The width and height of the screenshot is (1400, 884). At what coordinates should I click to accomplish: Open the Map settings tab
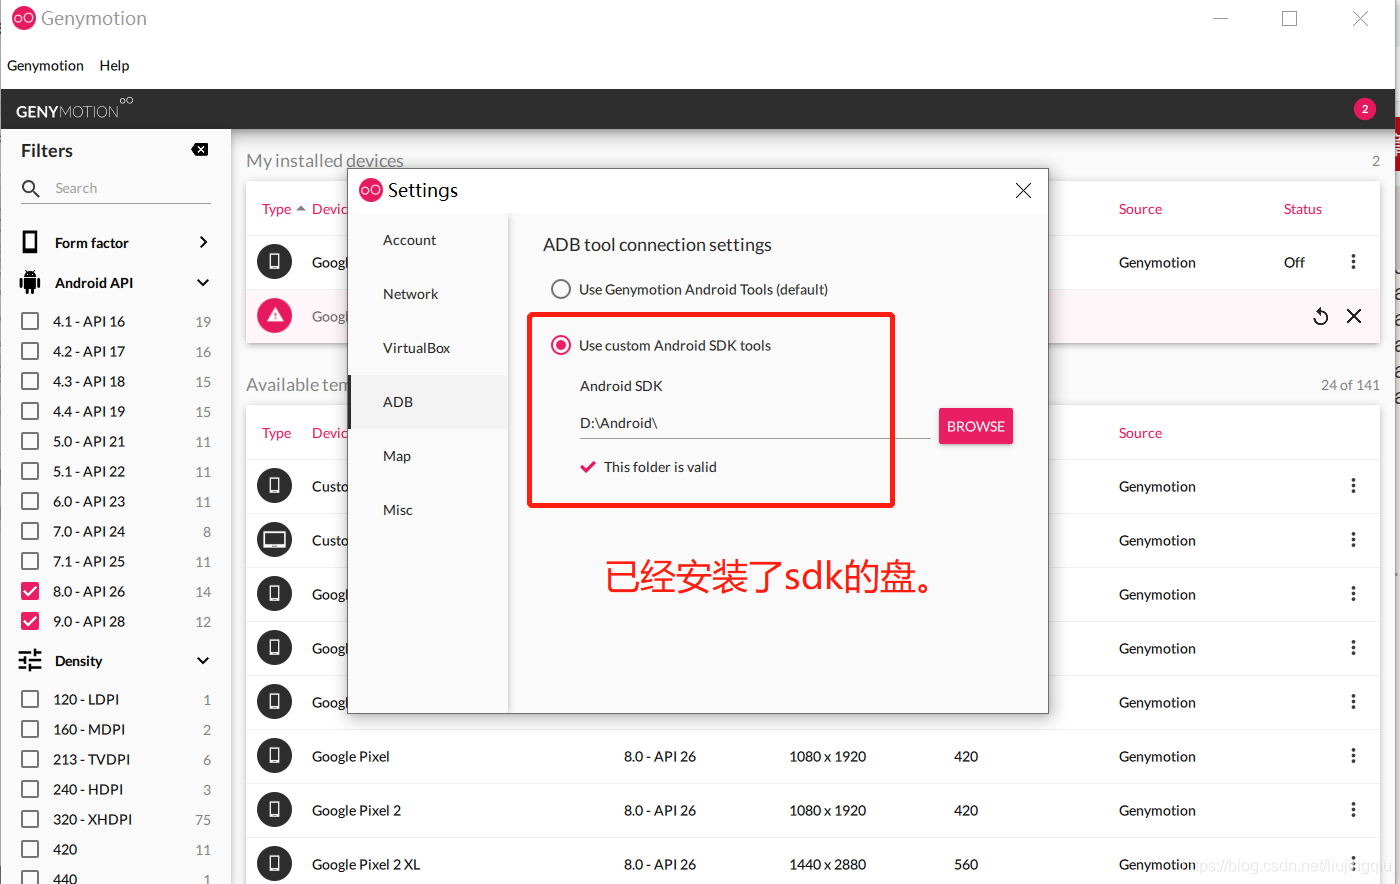point(428,456)
